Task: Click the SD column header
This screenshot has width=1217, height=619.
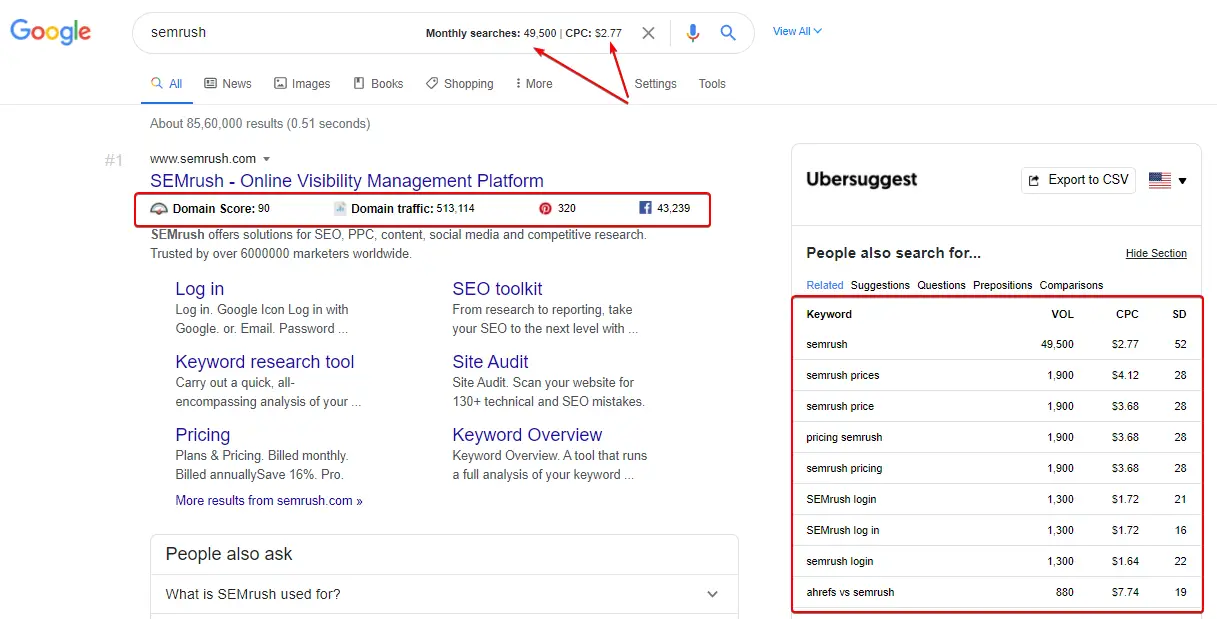Action: pos(1179,314)
